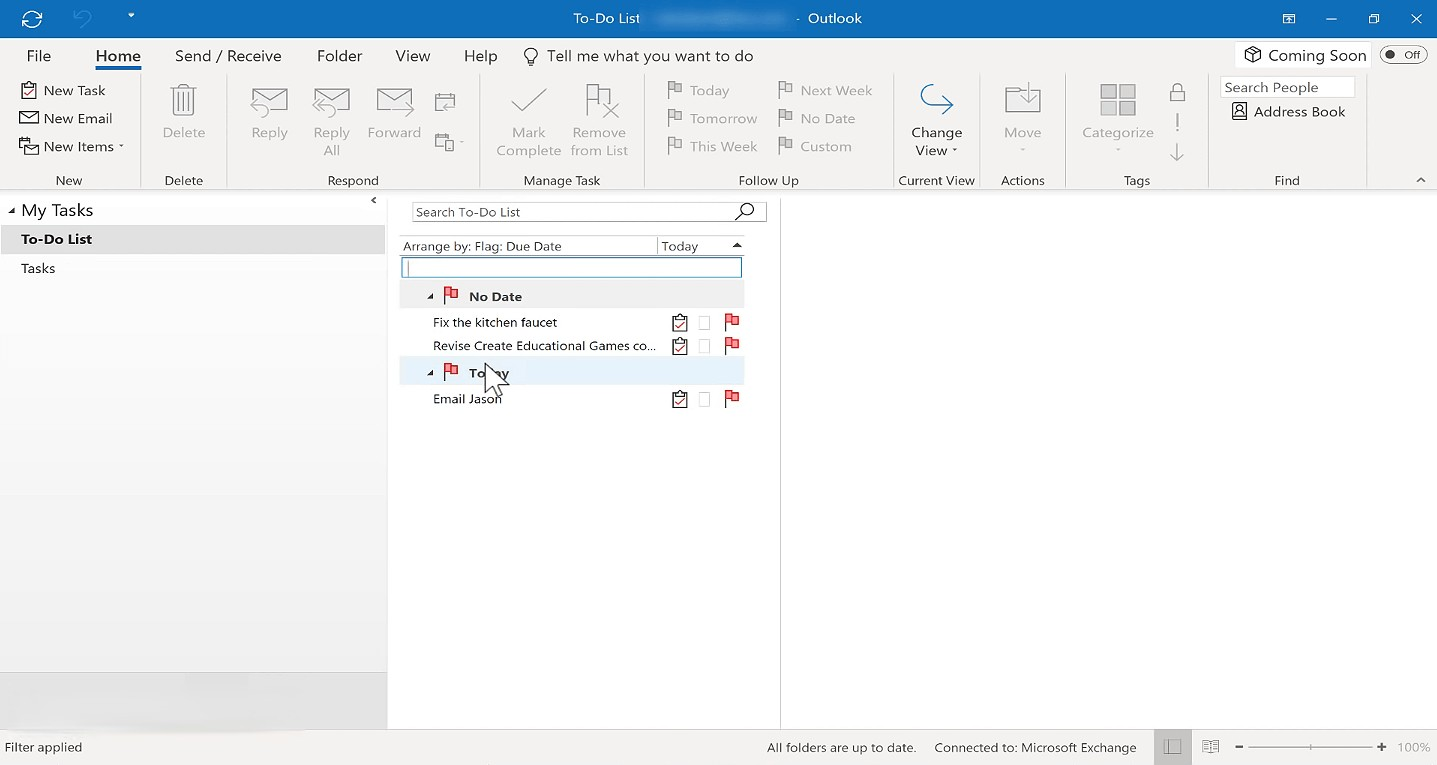Open the Quick Access Toolbar customize dropdown
The height and width of the screenshot is (765, 1437).
(x=131, y=16)
